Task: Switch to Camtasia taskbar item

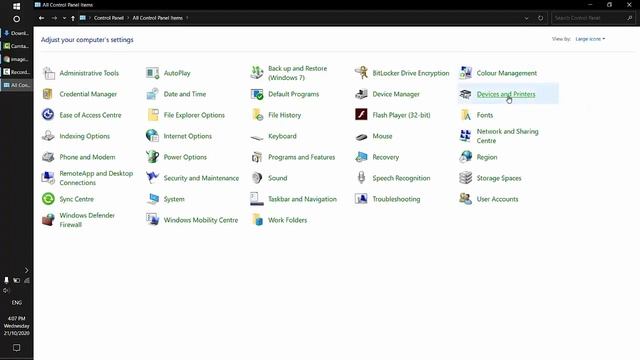Action: click(x=16, y=46)
